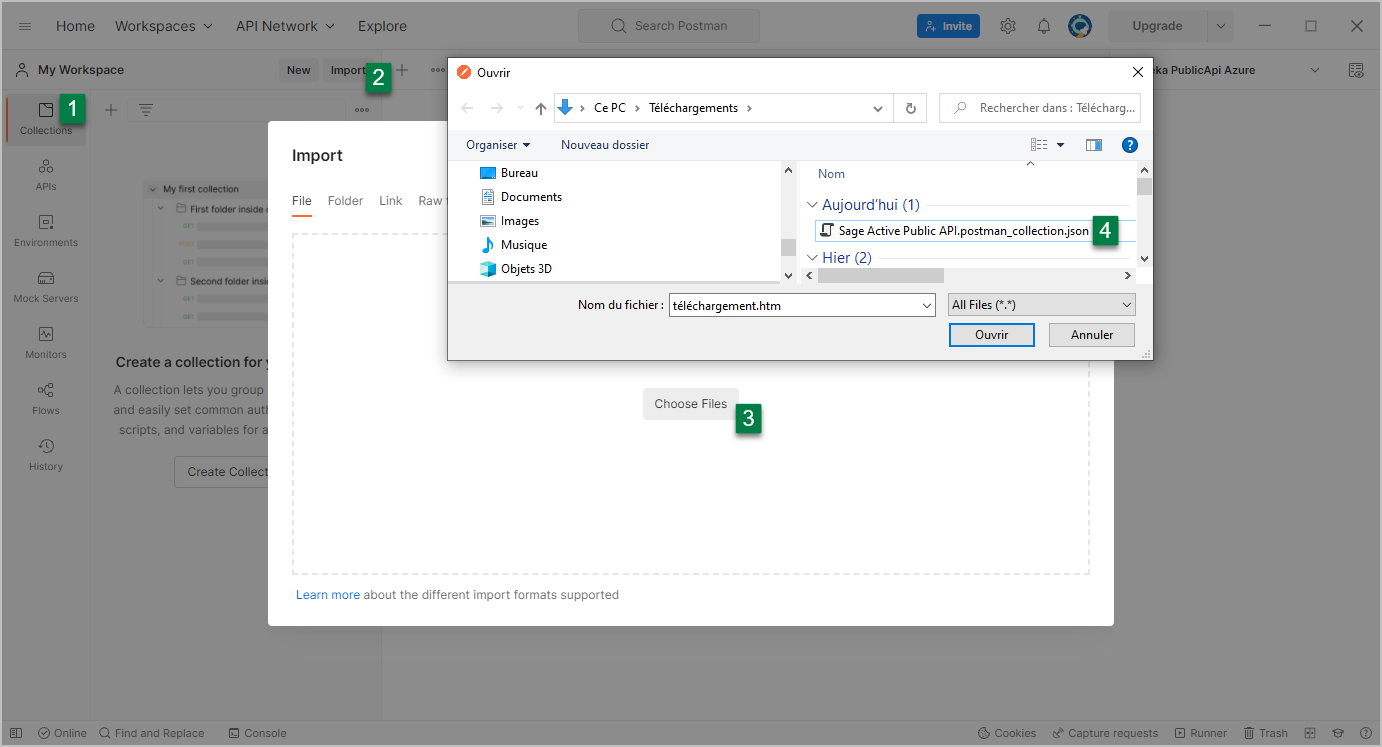Open Postman settings gear

[1008, 26]
